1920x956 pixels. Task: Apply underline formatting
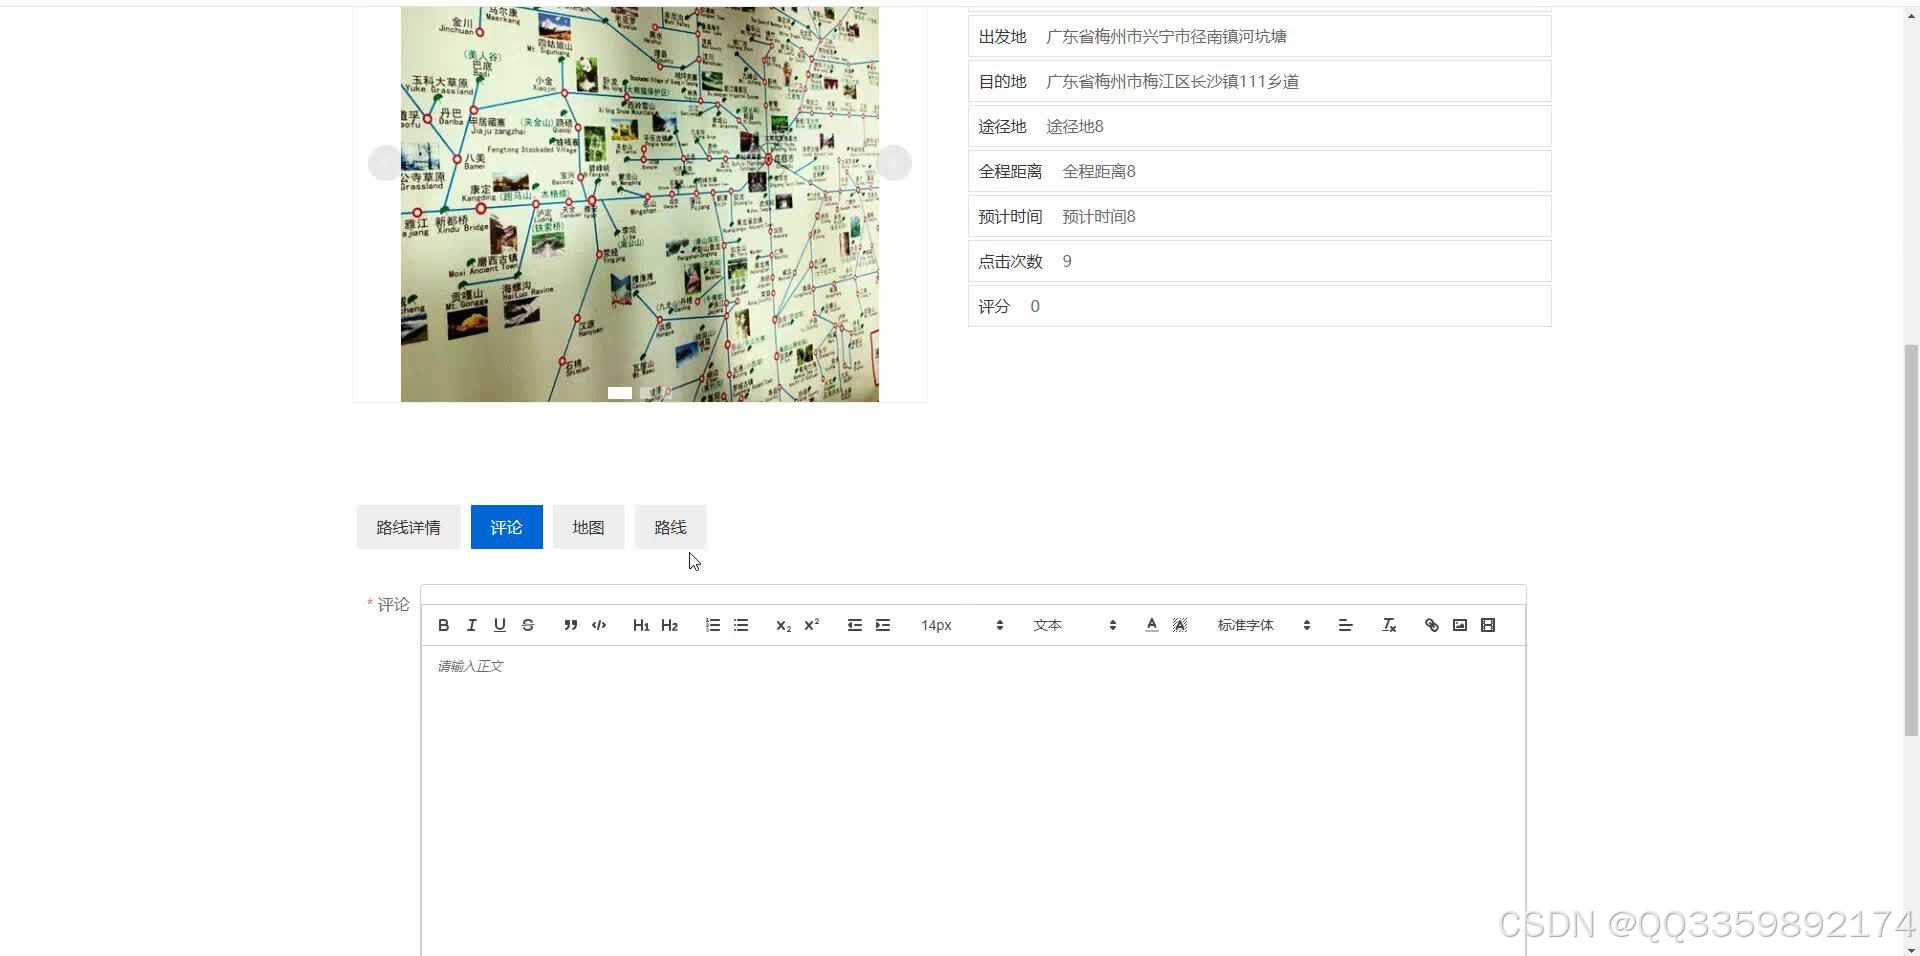coord(500,625)
